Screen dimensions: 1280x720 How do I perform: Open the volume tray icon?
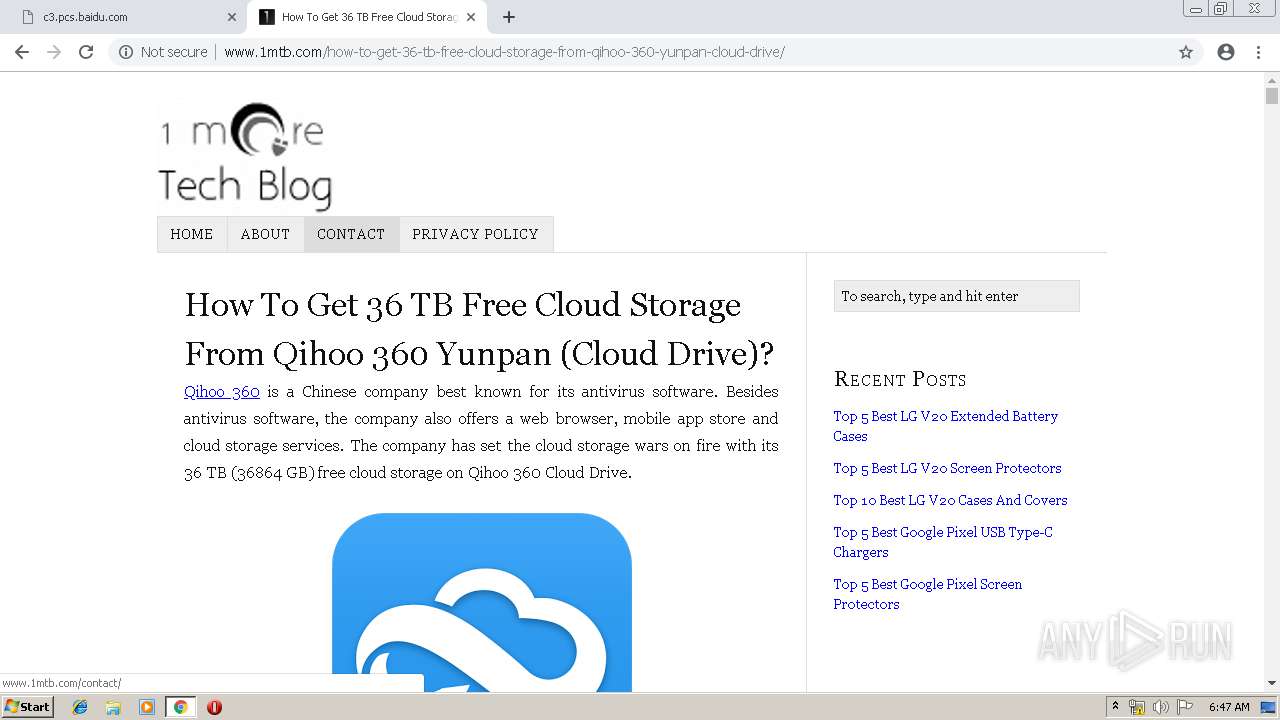1161,707
